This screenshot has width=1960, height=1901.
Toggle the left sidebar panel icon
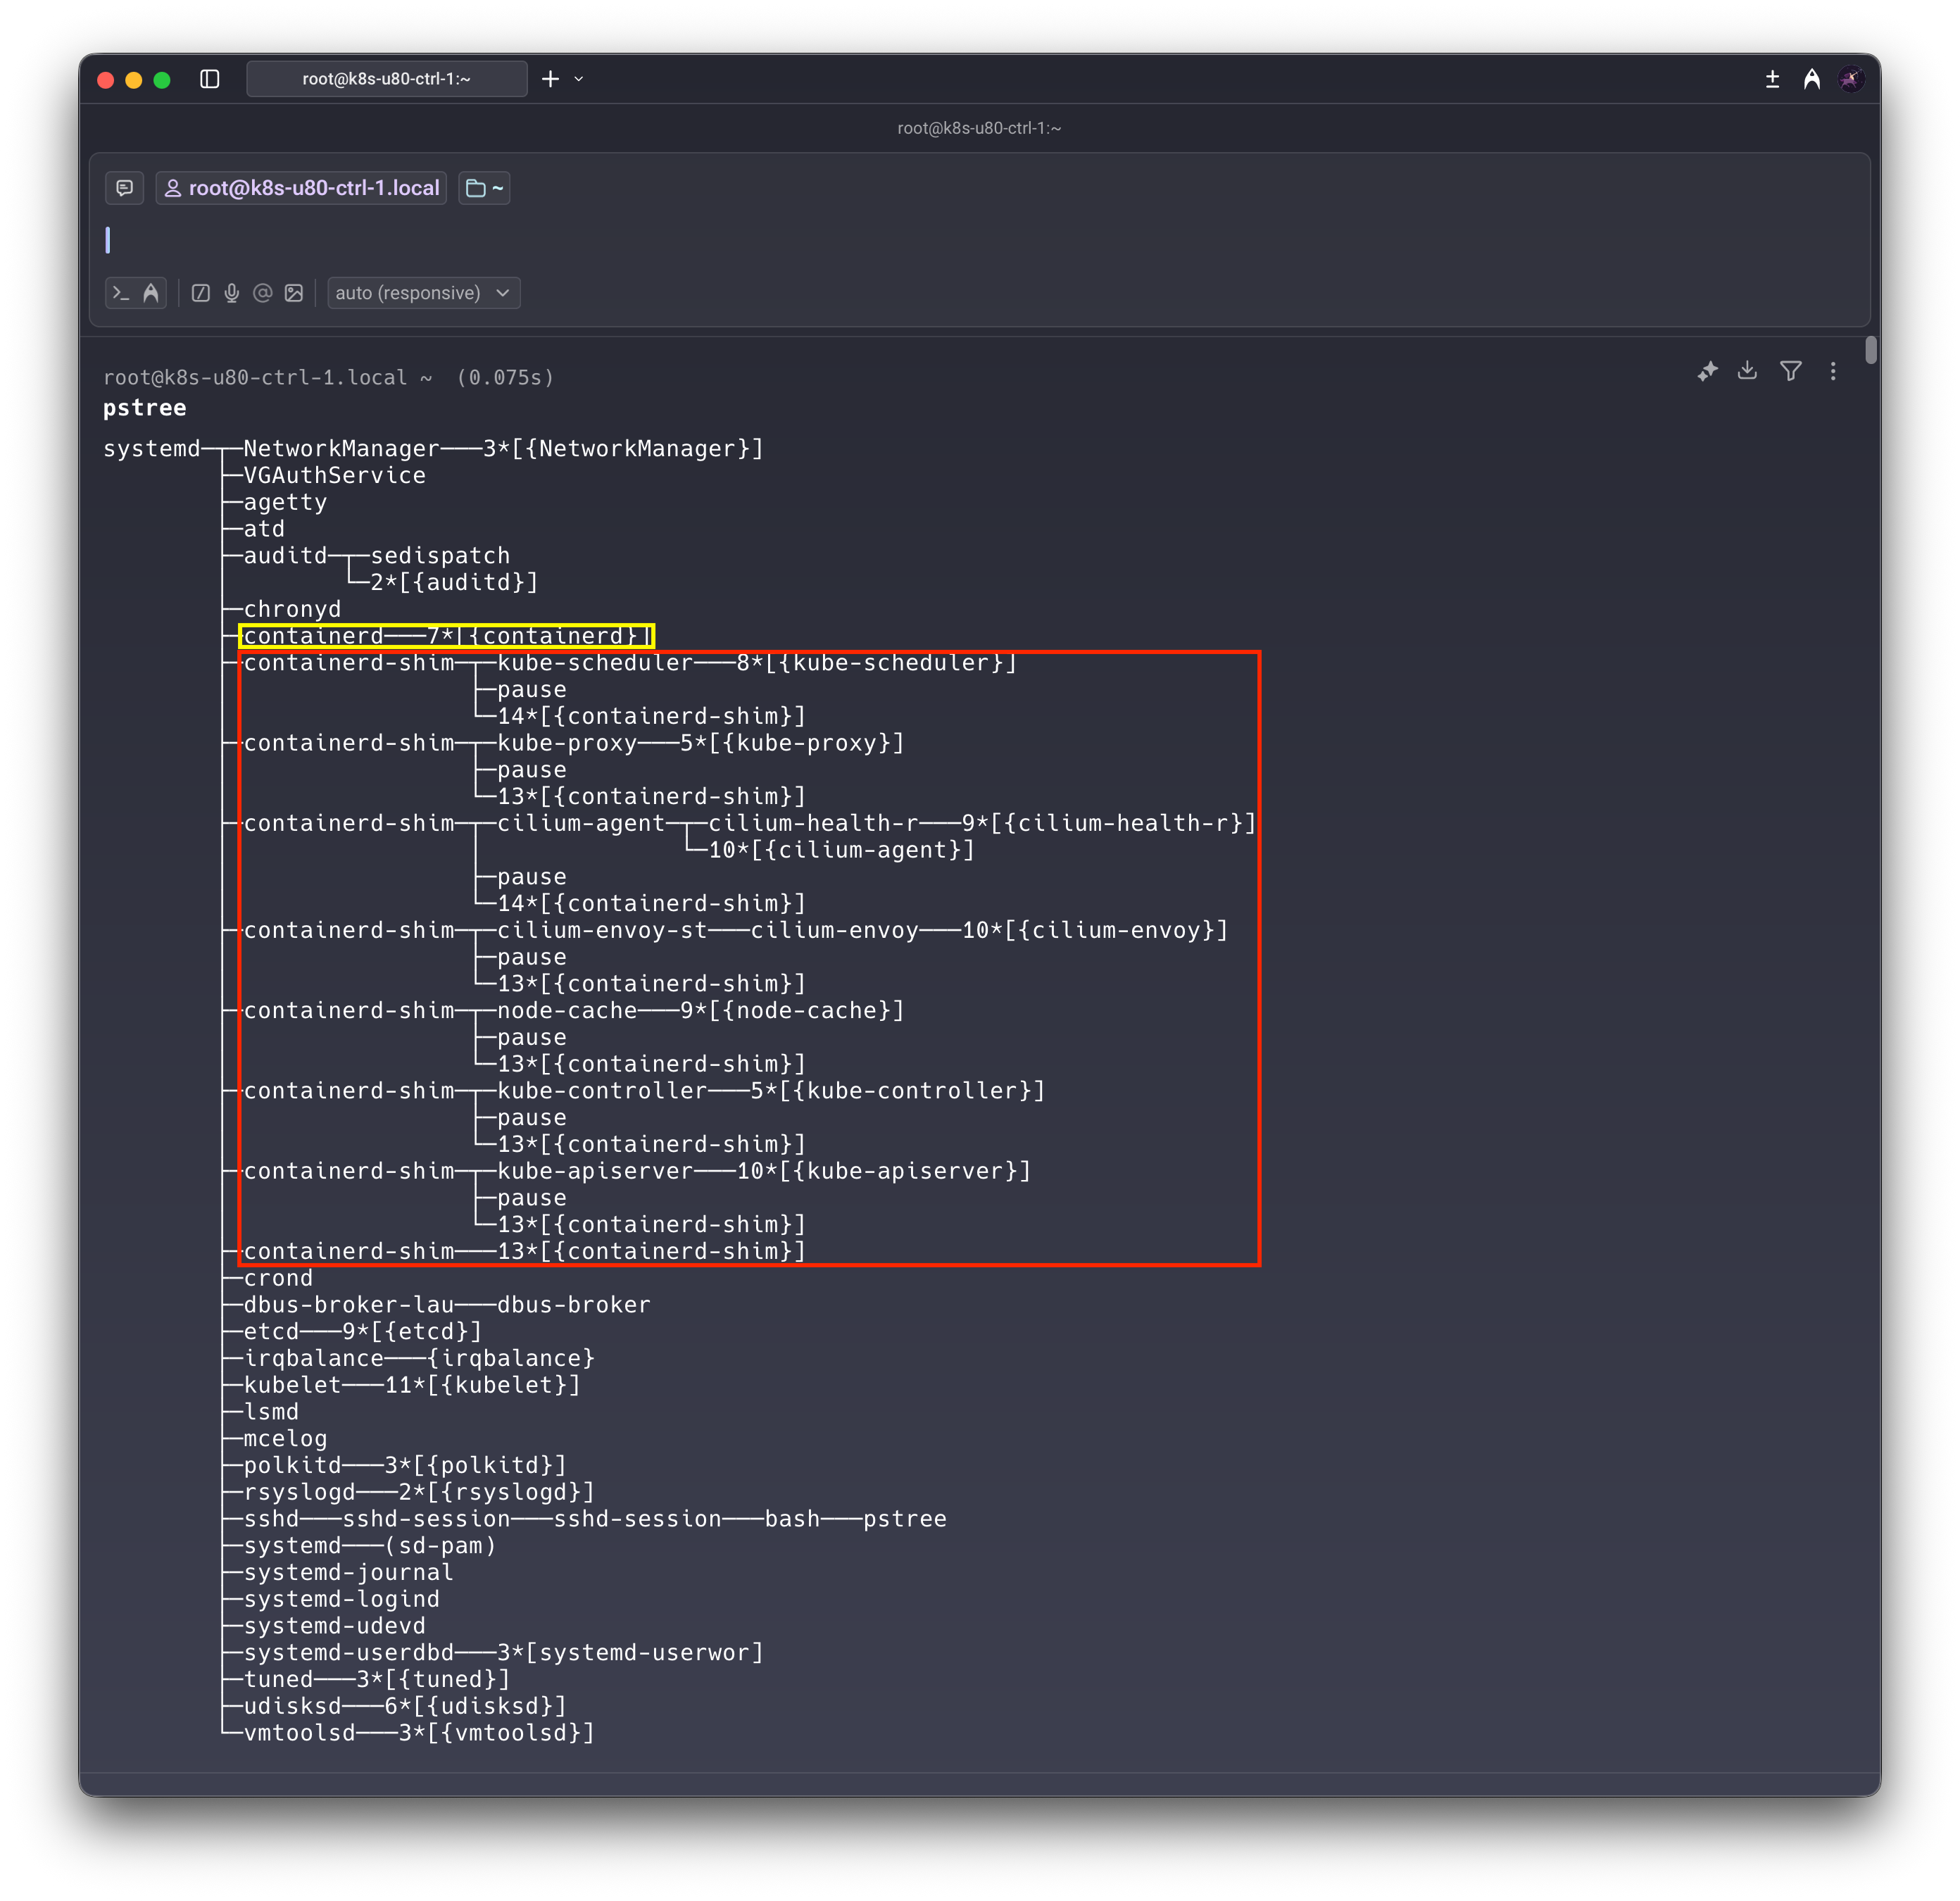pos(209,79)
